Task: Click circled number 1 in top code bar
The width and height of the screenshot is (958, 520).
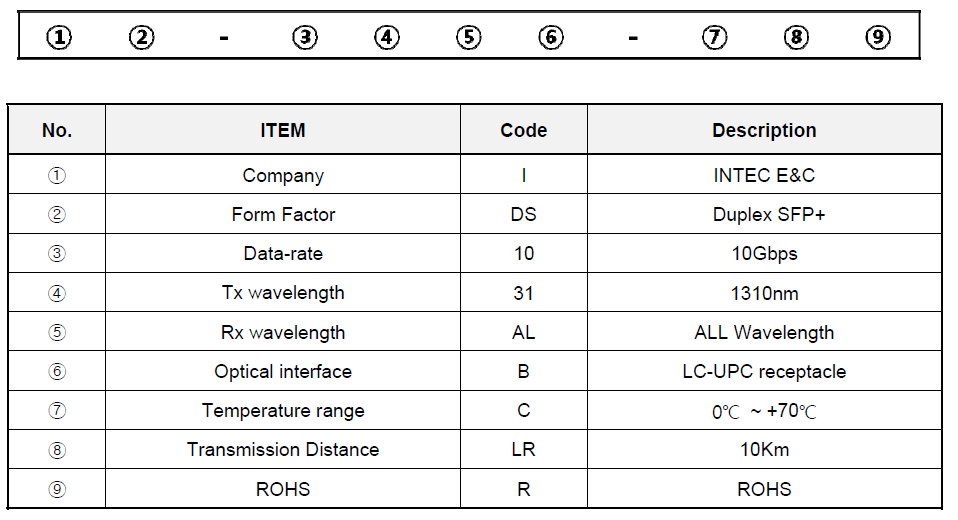Action: pos(59,37)
